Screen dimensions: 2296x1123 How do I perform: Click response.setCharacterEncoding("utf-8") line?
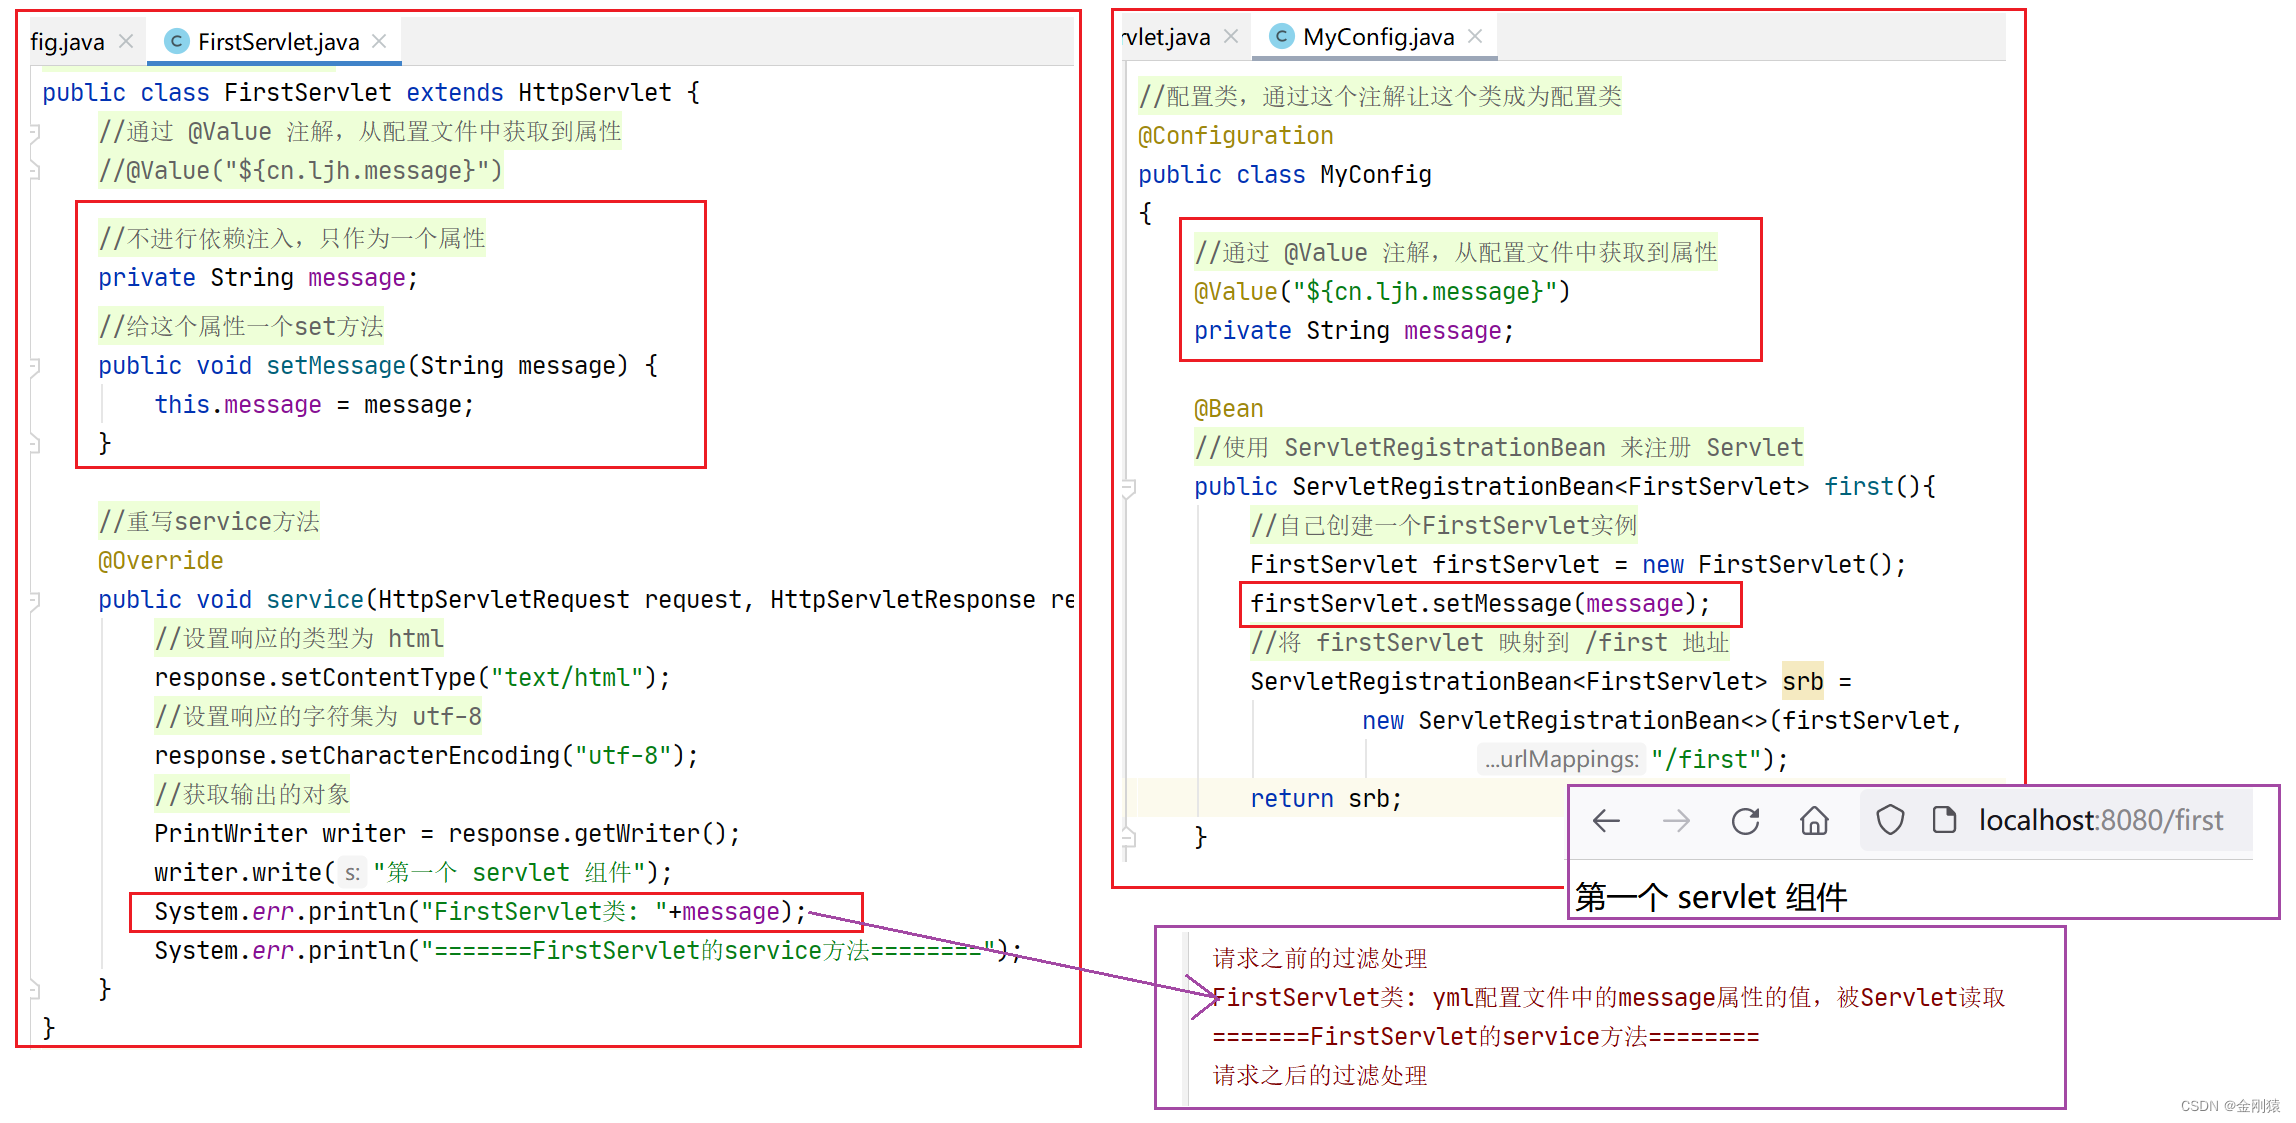pyautogui.click(x=426, y=756)
